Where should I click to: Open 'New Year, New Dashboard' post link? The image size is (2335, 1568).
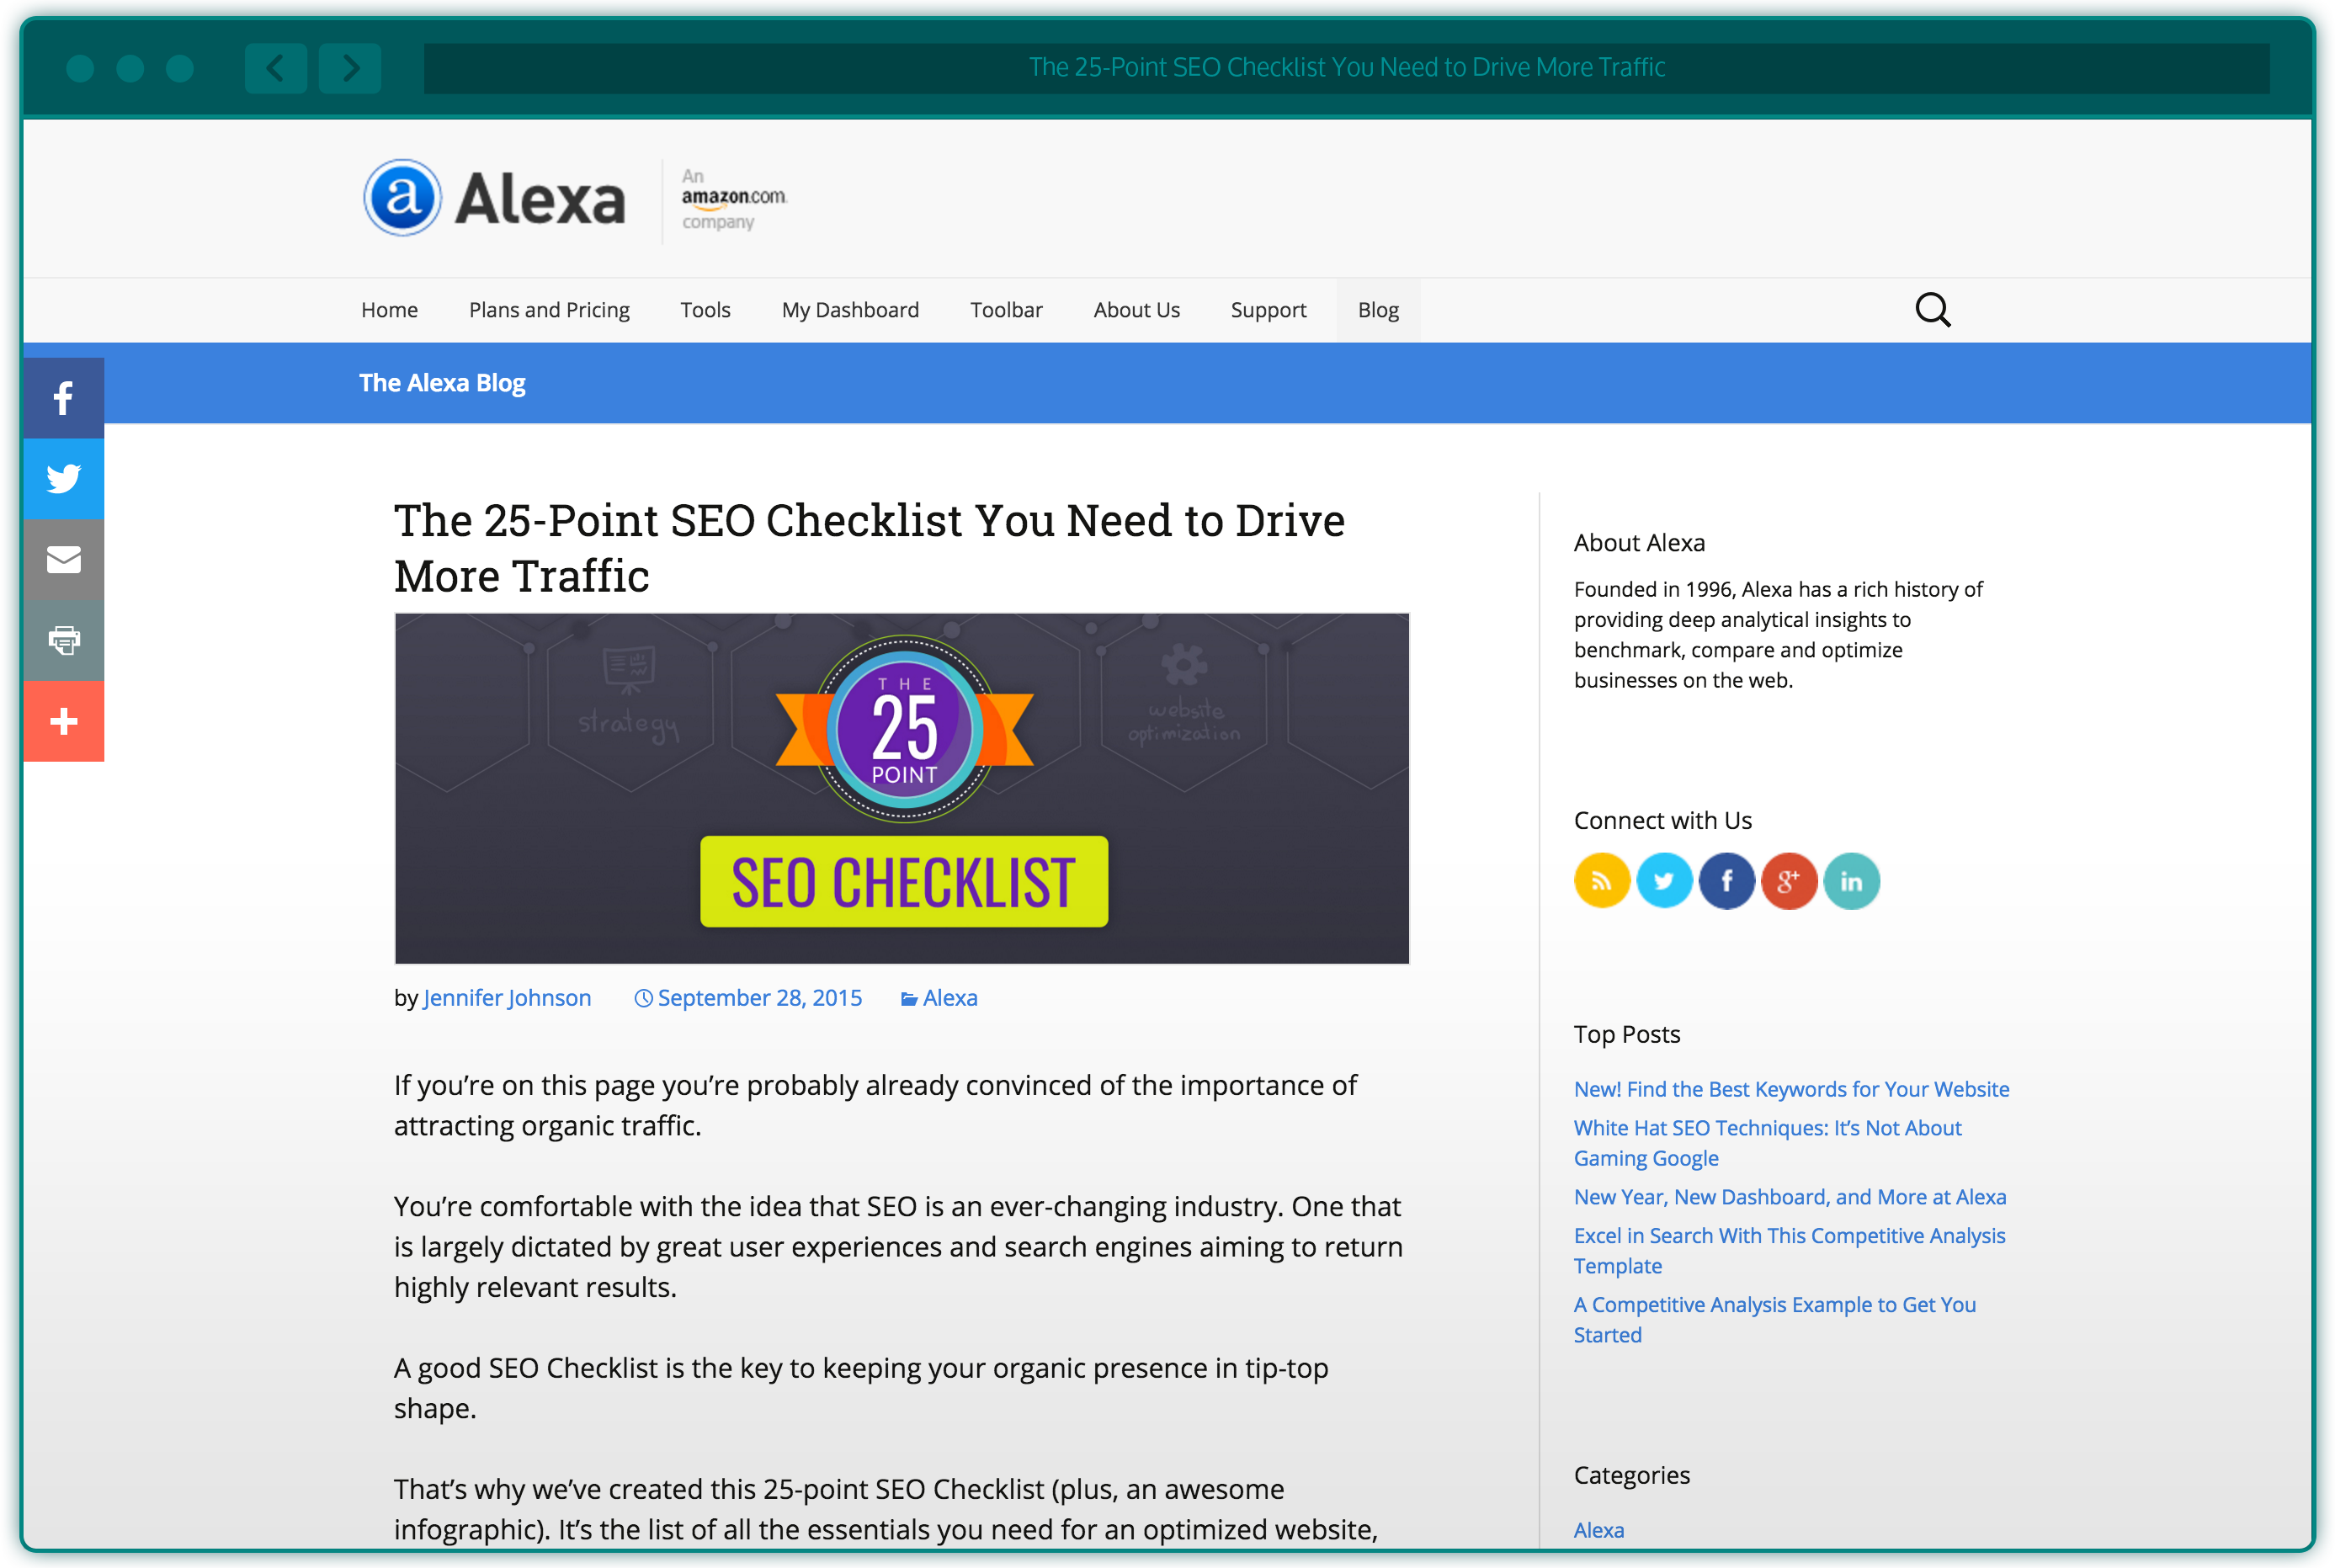[x=1790, y=1197]
